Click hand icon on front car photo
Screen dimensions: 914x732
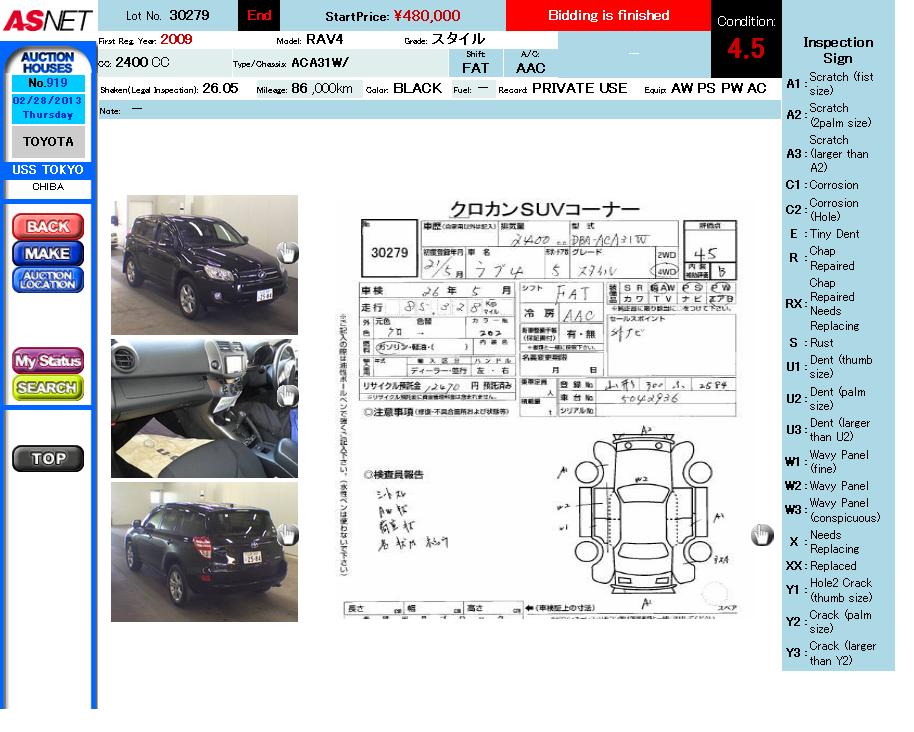point(287,252)
